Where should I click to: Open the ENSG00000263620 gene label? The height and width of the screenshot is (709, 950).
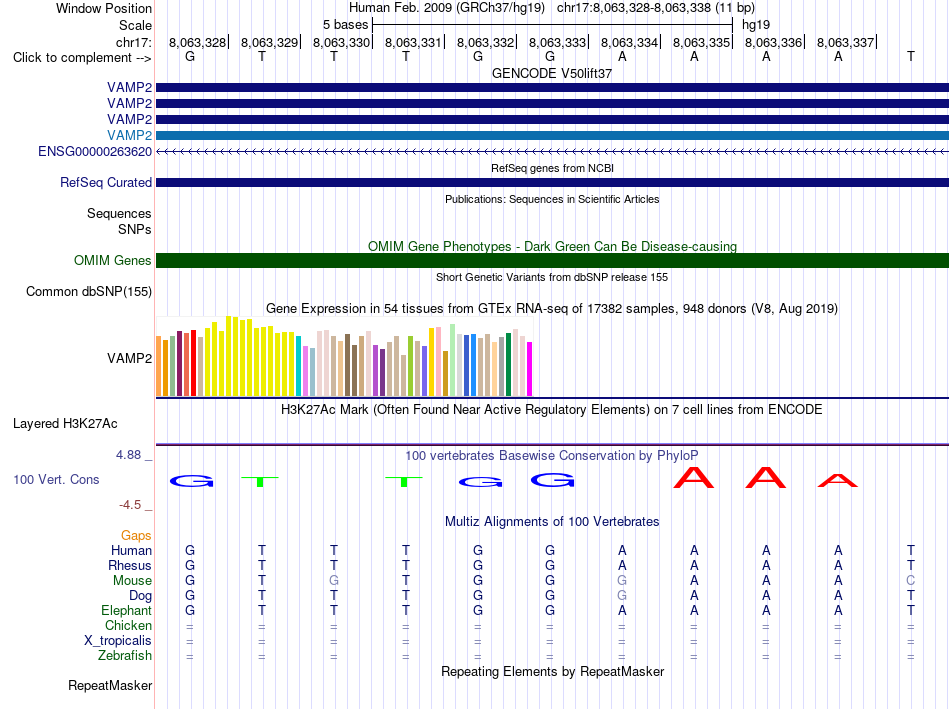[95, 151]
